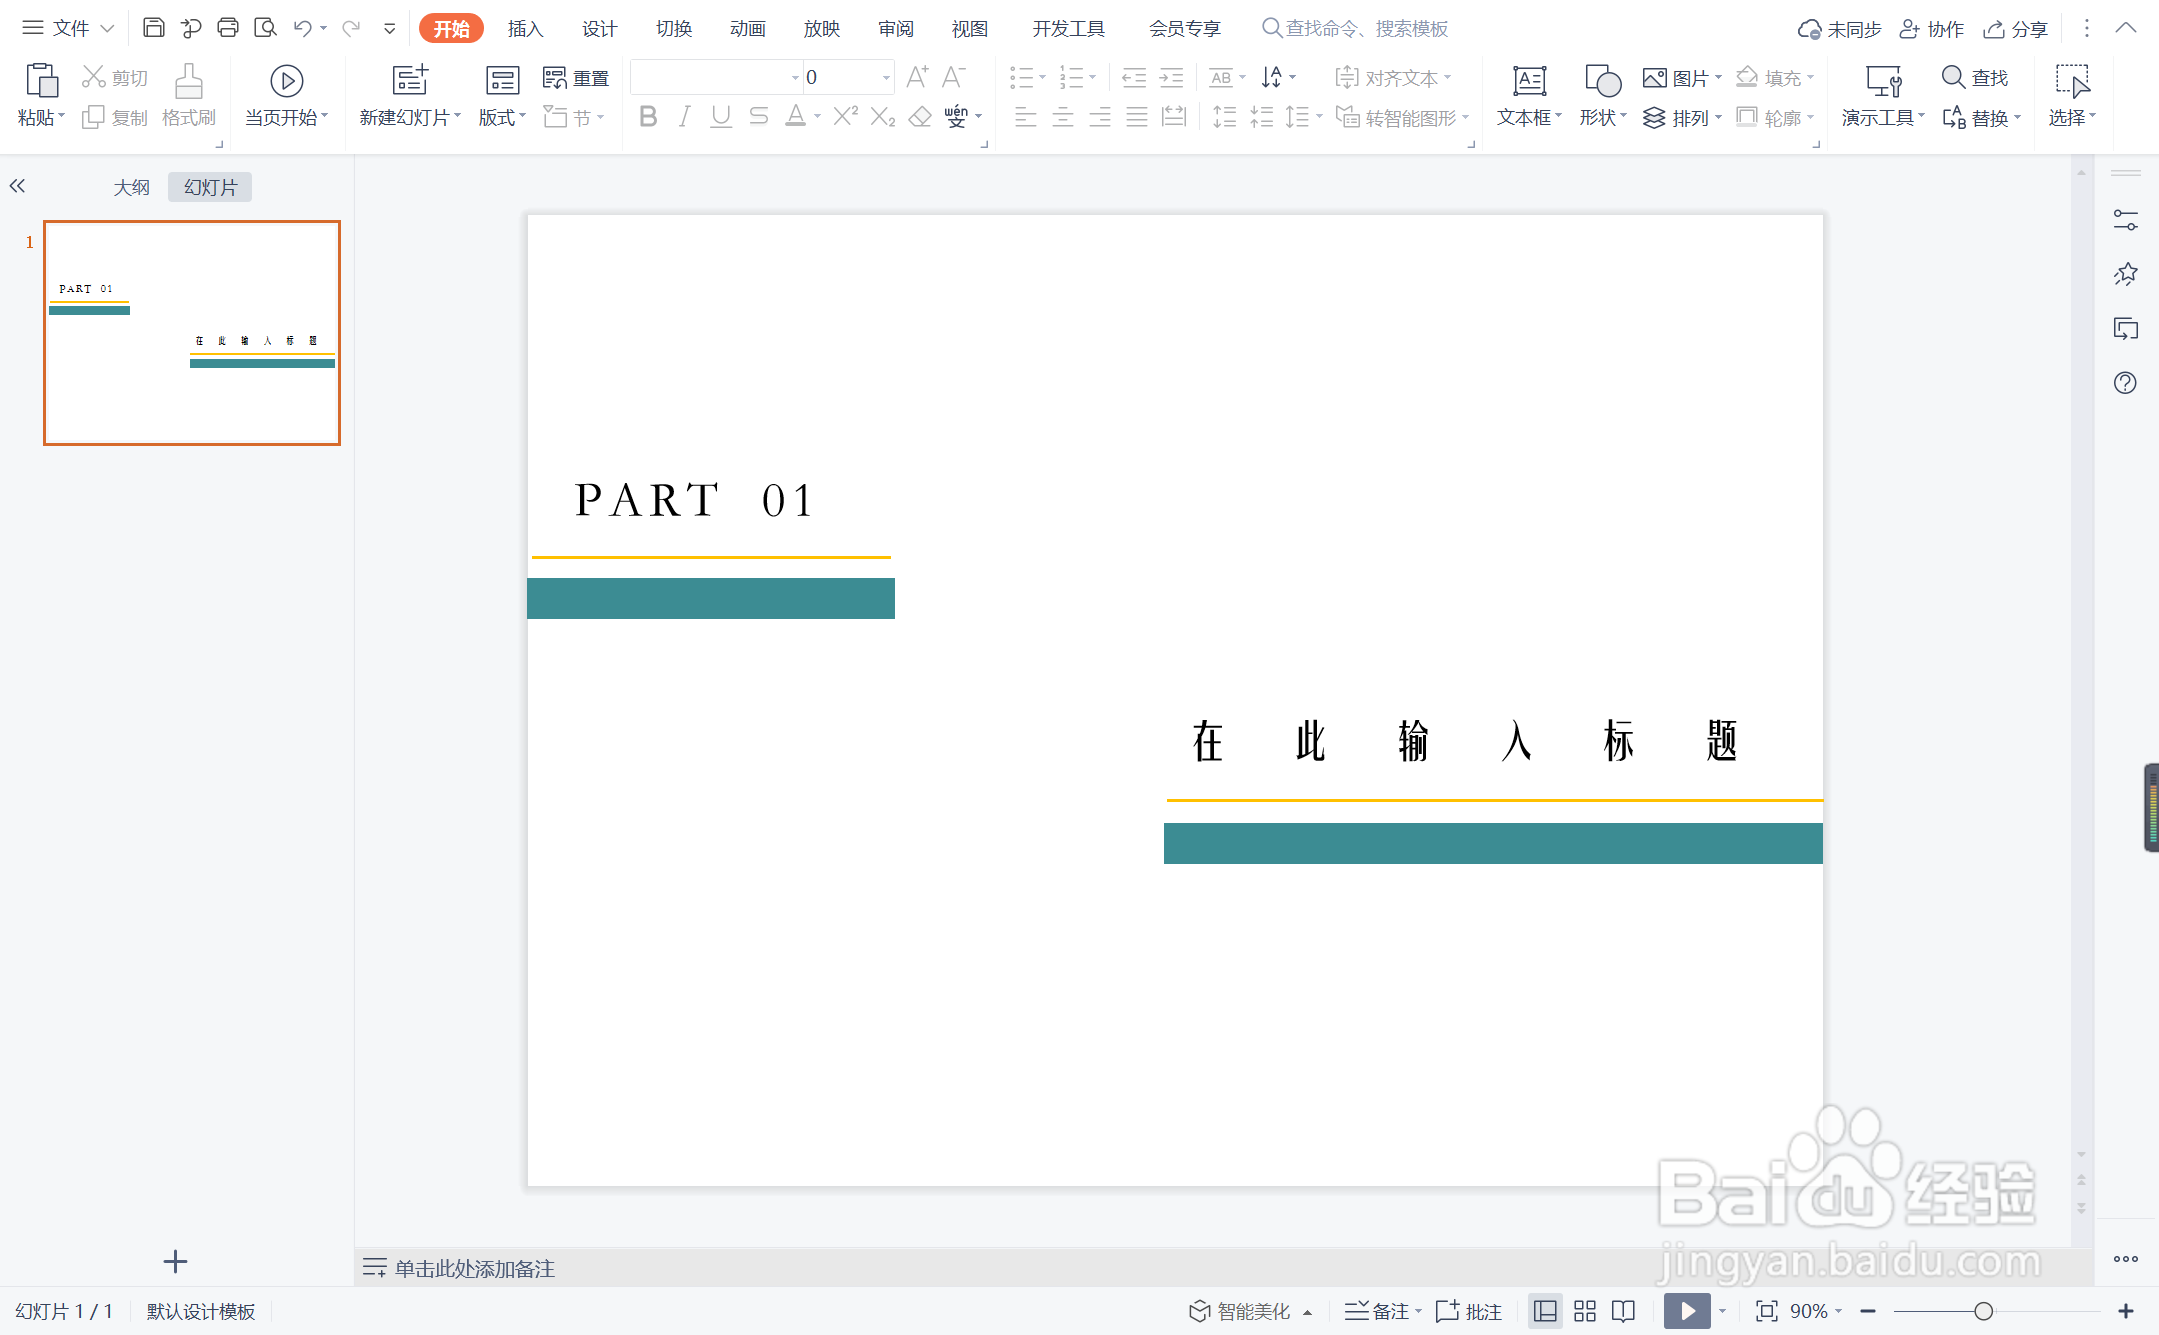This screenshot has height=1335, width=2159.
Task: Click the Format Painter icon
Action: click(x=188, y=81)
